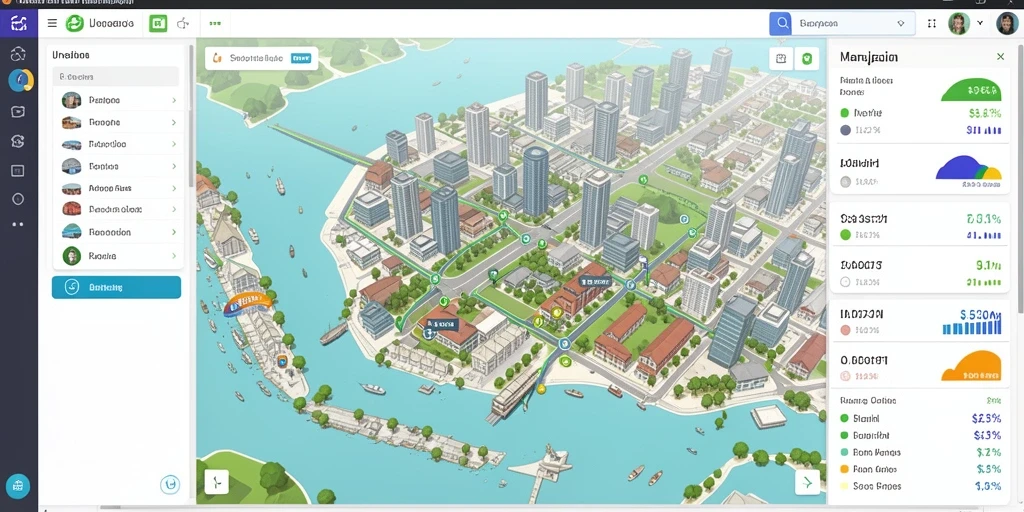Click the green shield icon above the map
The width and height of the screenshot is (1024, 512).
808,59
